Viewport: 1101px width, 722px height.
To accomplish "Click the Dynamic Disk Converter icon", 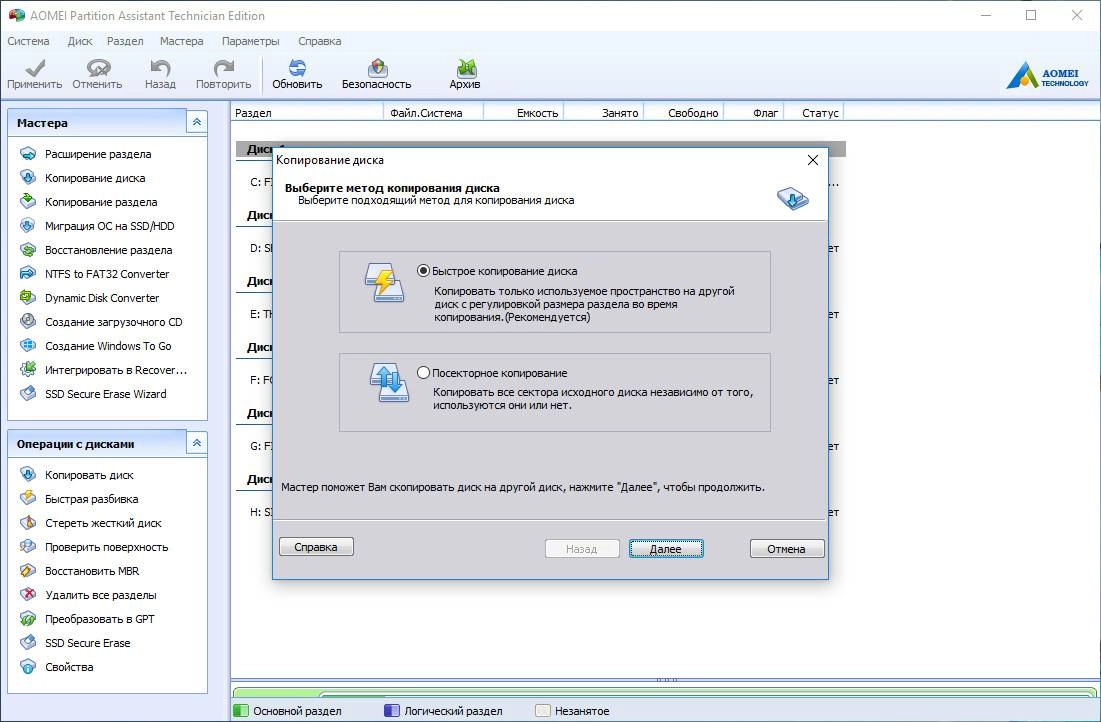I will click(x=28, y=297).
